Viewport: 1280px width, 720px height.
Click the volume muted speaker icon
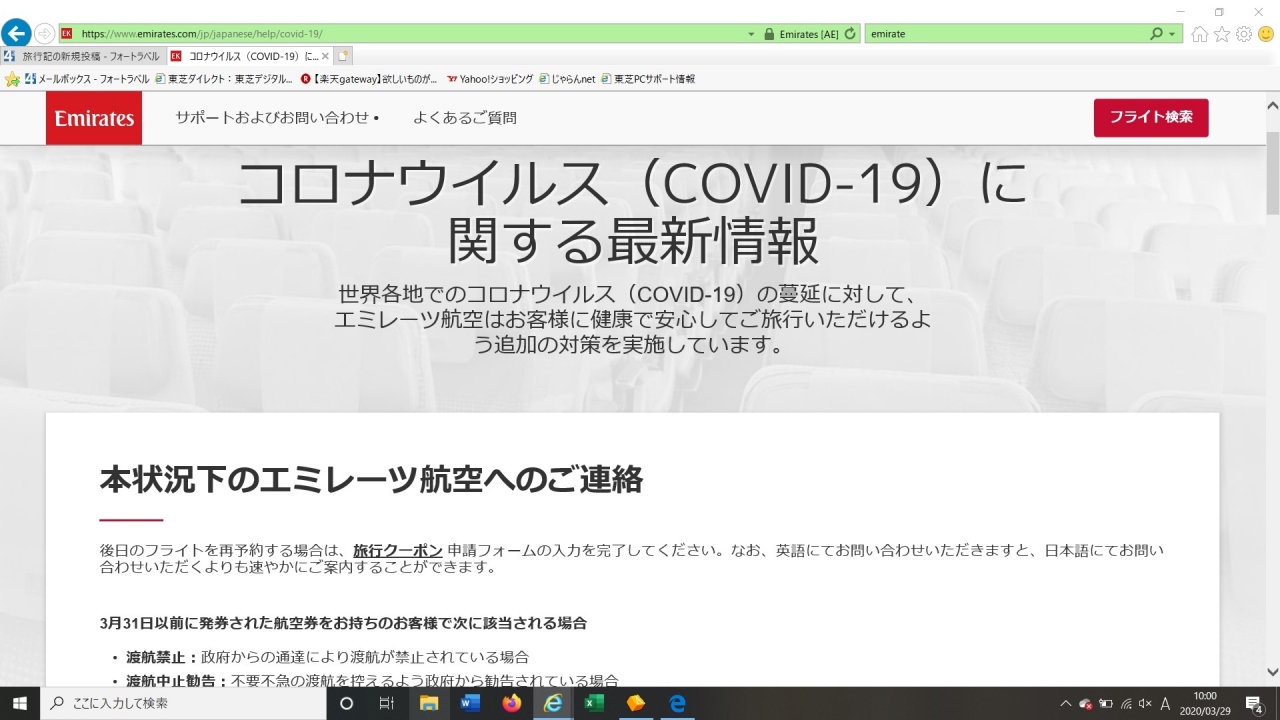(x=1145, y=703)
